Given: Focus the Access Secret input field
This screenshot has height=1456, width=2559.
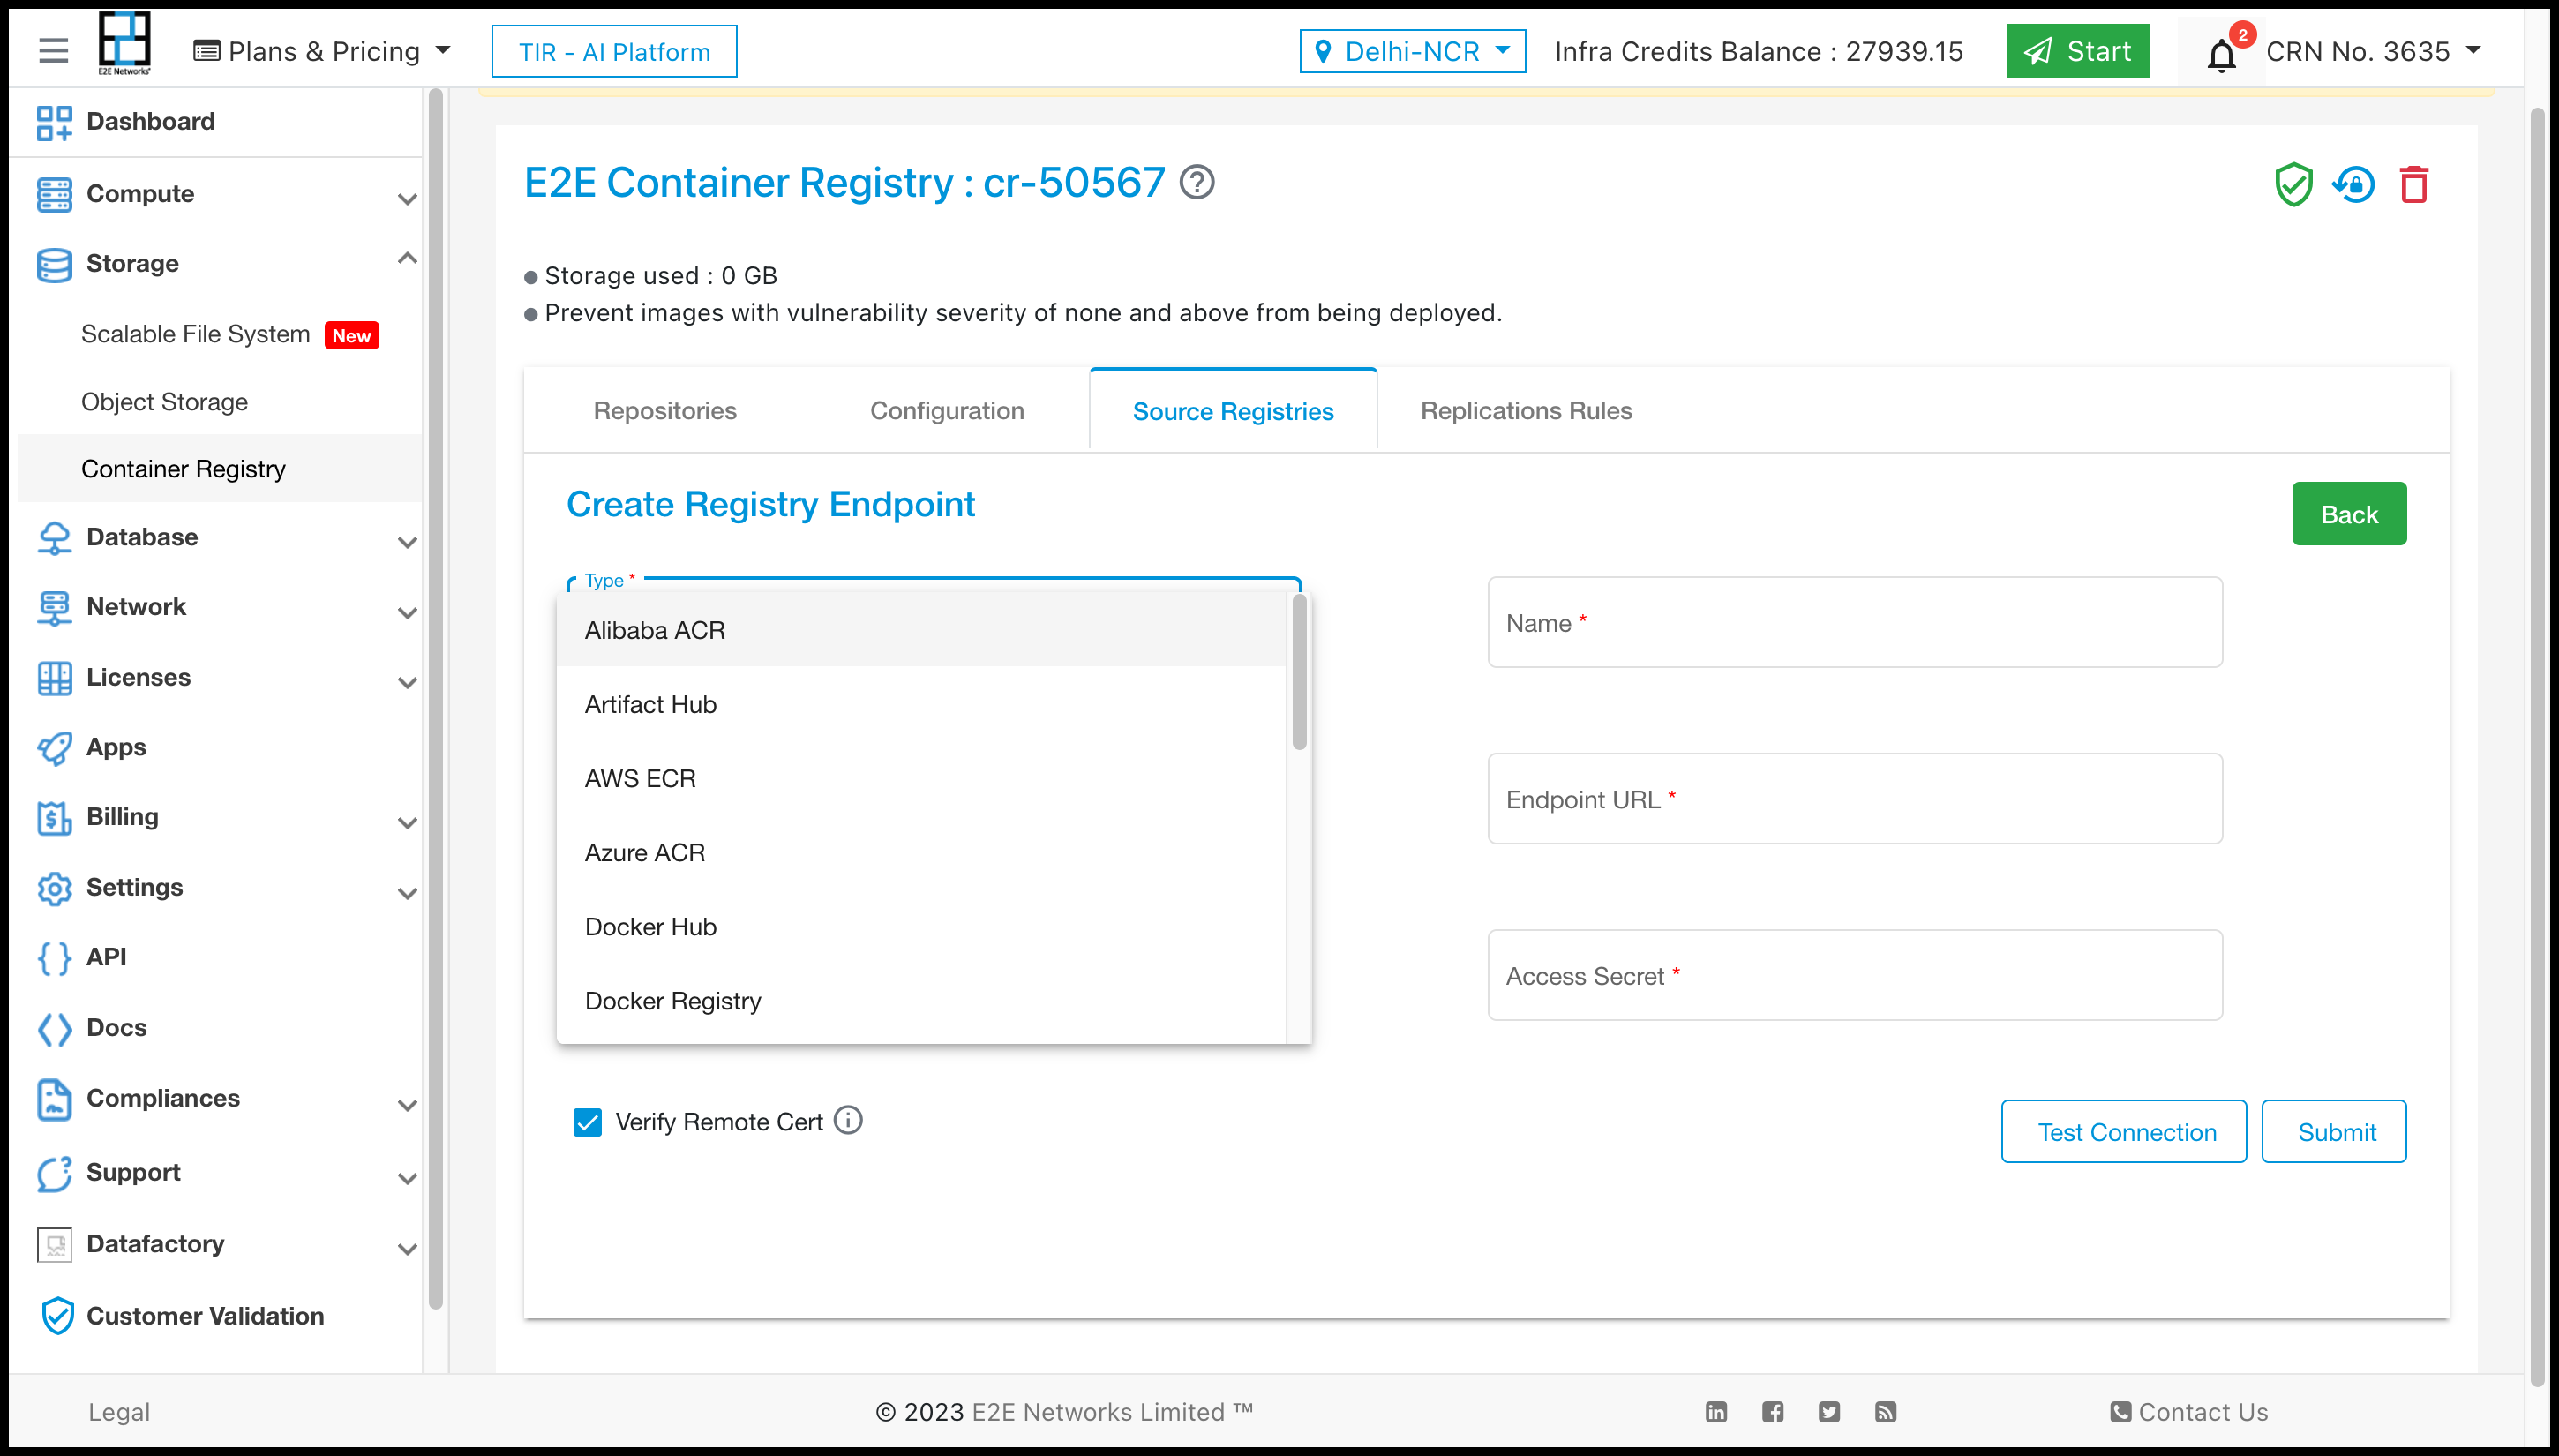Looking at the screenshot, I should (x=1855, y=975).
